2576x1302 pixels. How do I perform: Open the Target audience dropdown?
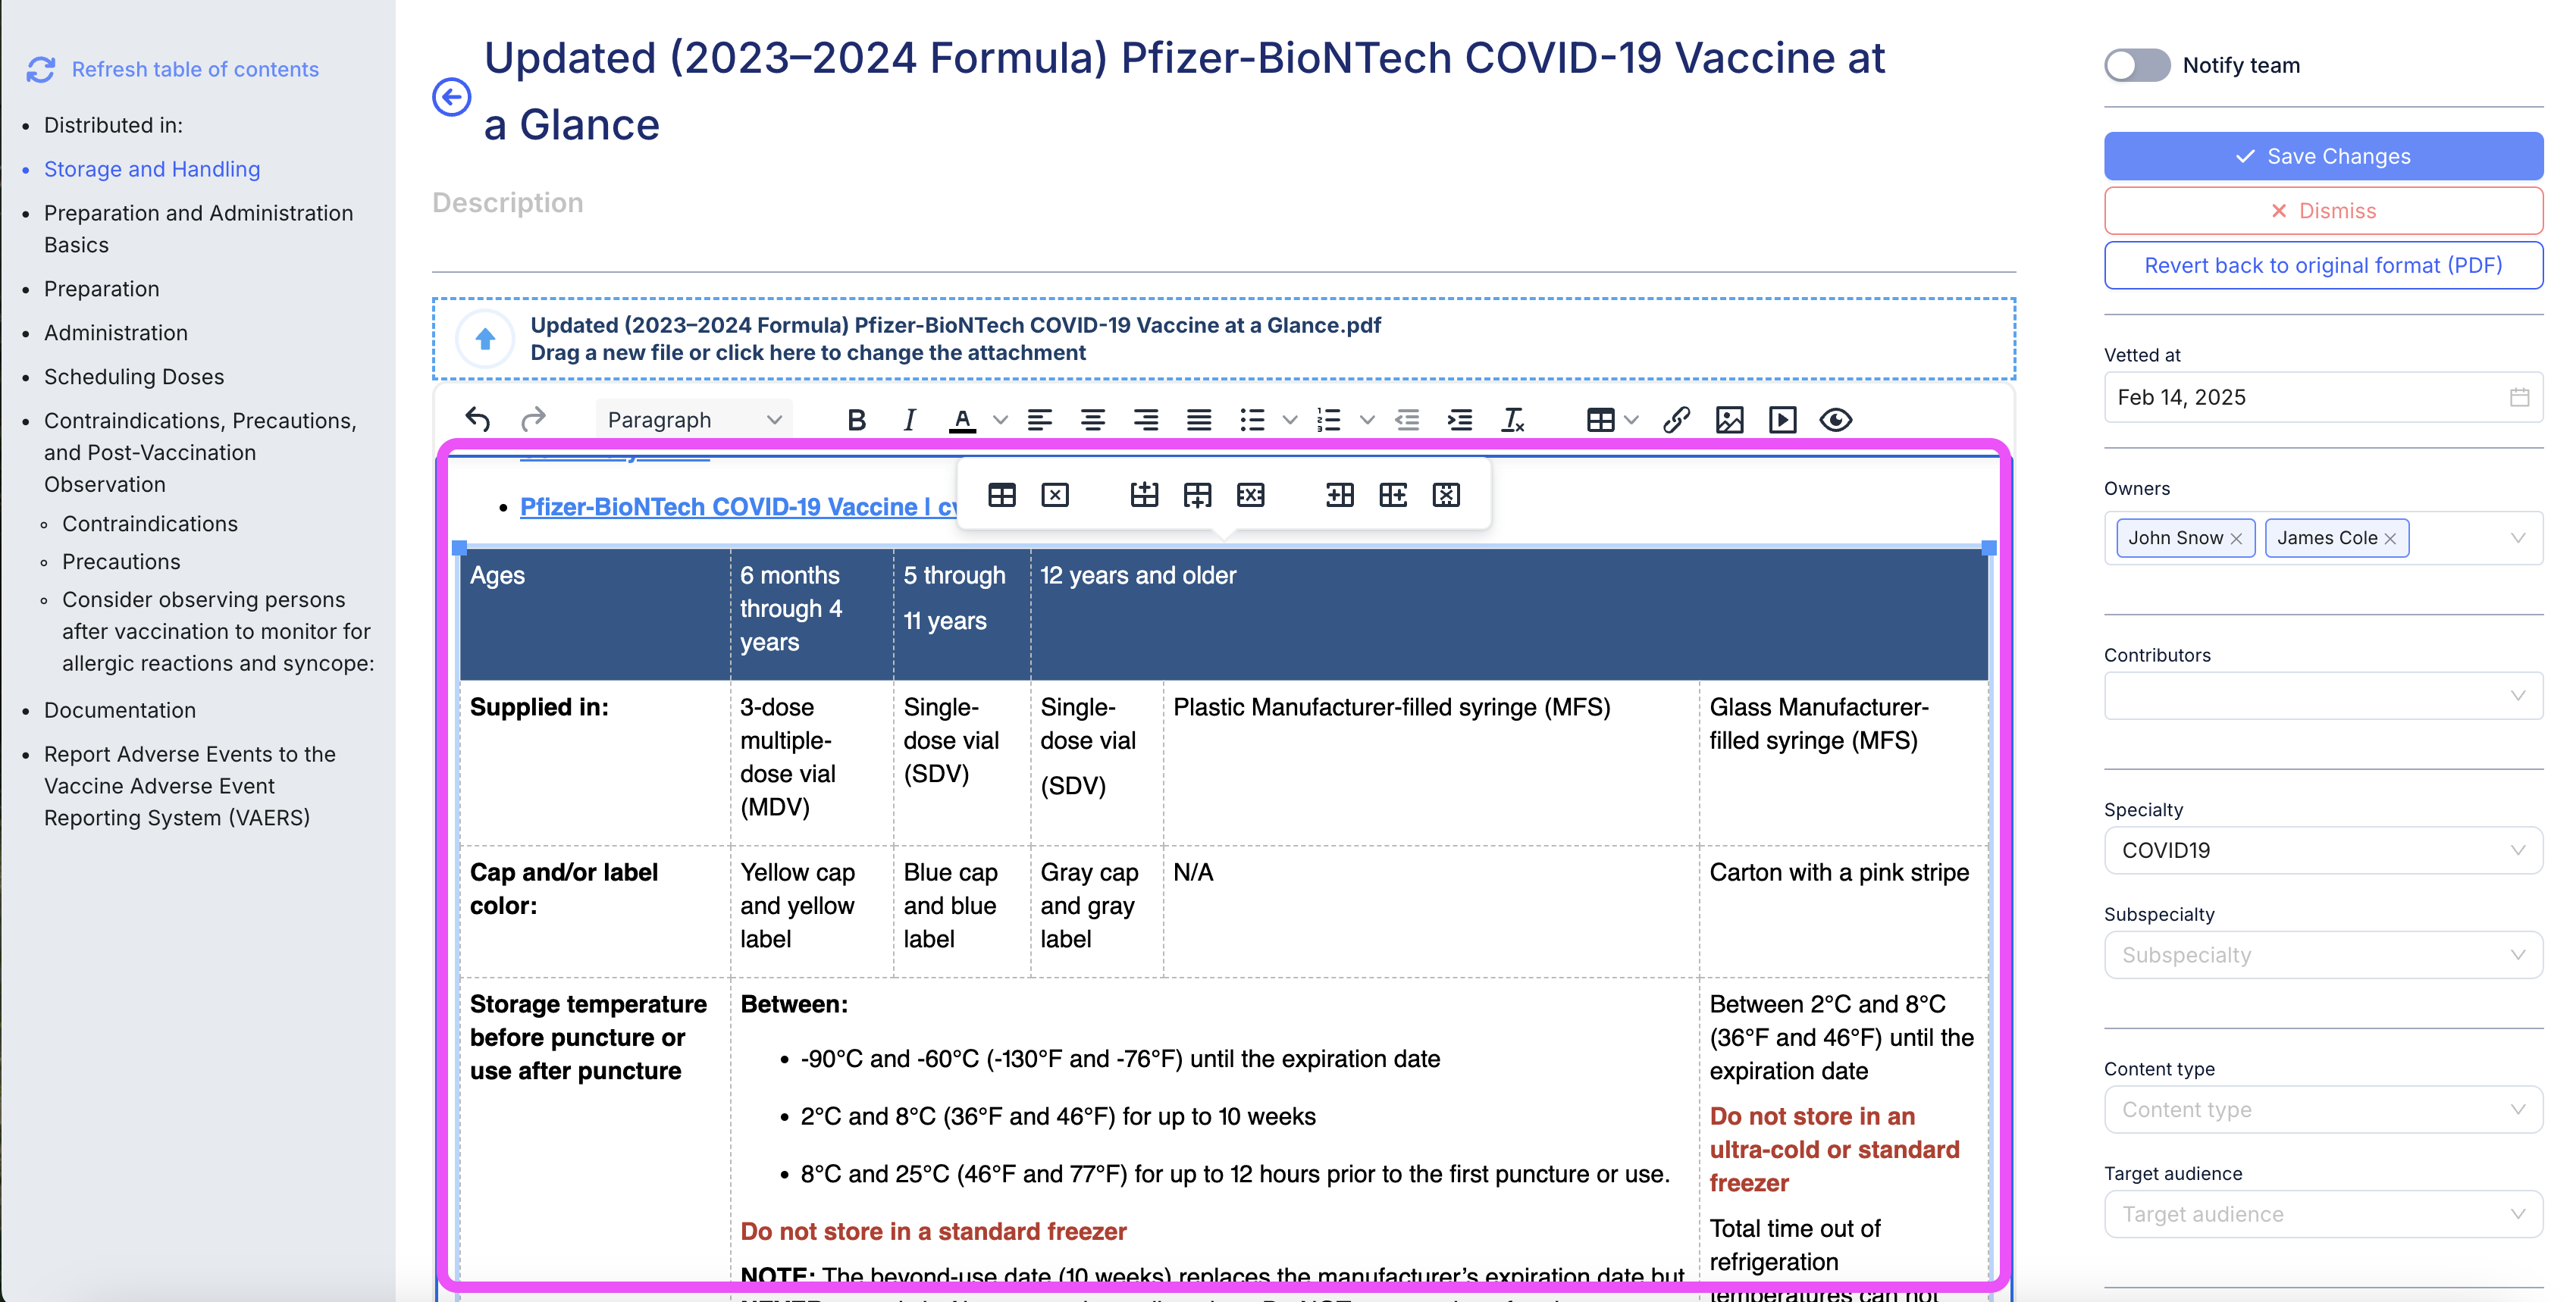tap(2323, 1214)
